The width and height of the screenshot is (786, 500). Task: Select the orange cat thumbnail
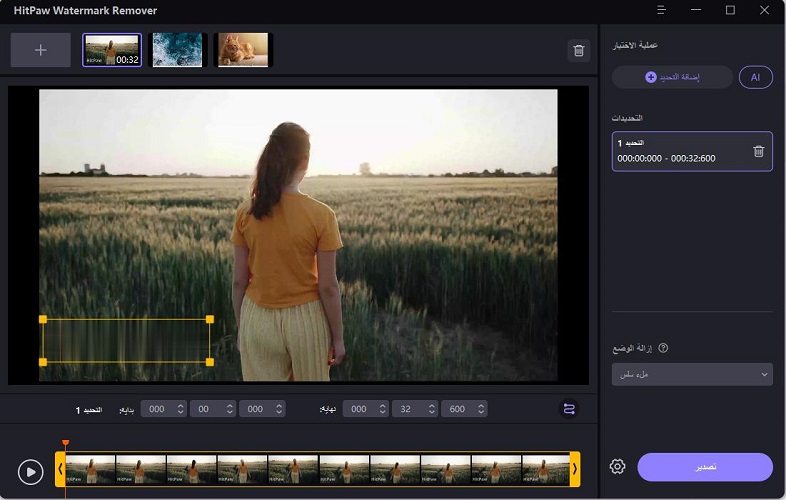coord(243,50)
